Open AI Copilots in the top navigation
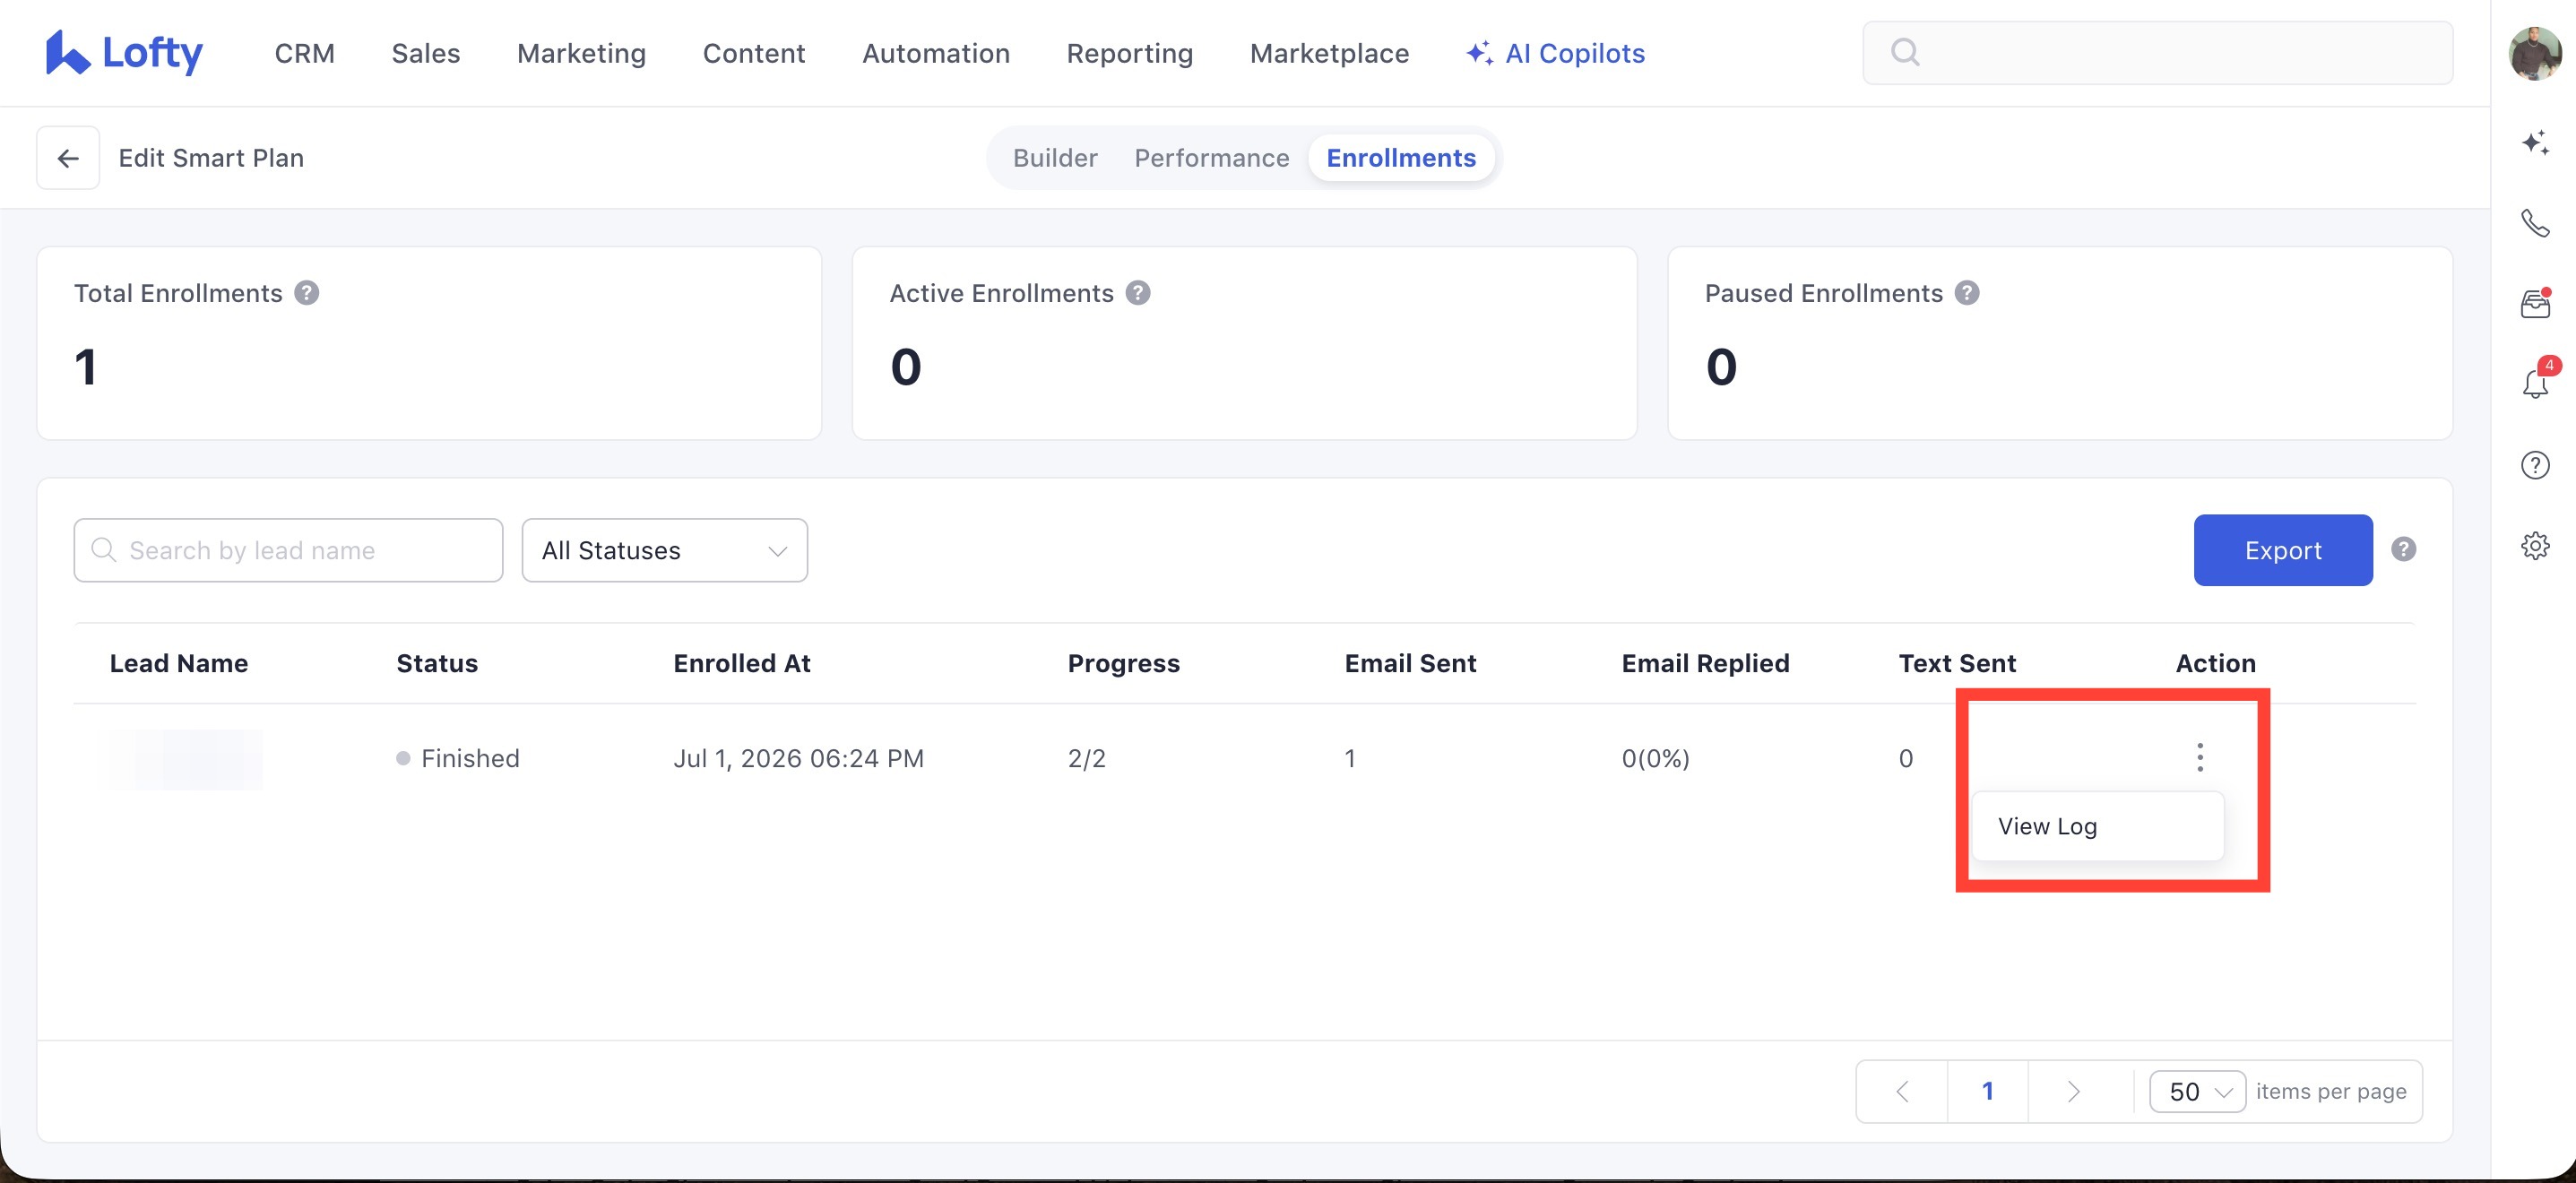This screenshot has height=1183, width=2576. click(x=1555, y=53)
